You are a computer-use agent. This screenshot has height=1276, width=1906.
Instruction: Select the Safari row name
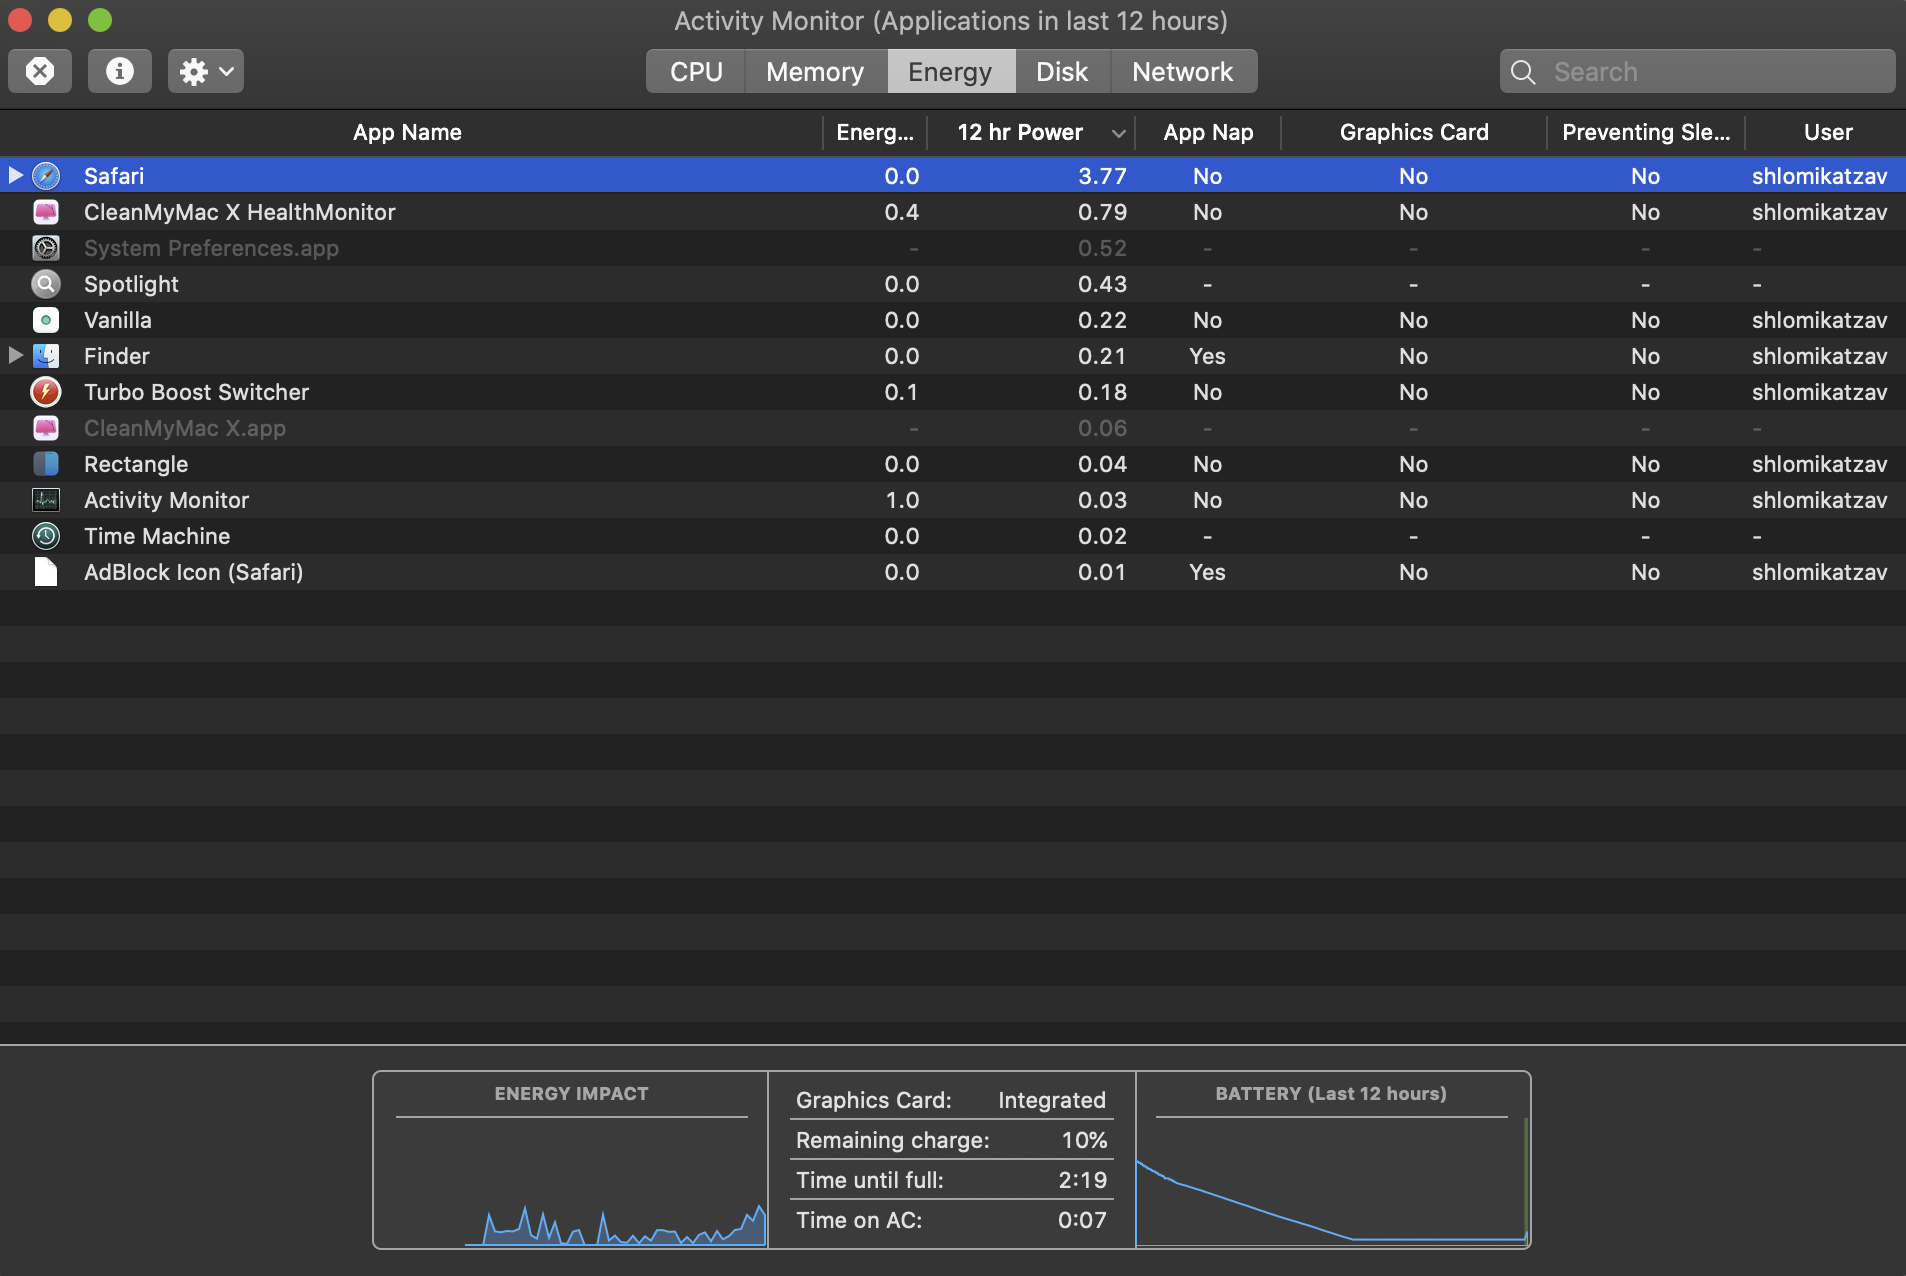coord(114,176)
